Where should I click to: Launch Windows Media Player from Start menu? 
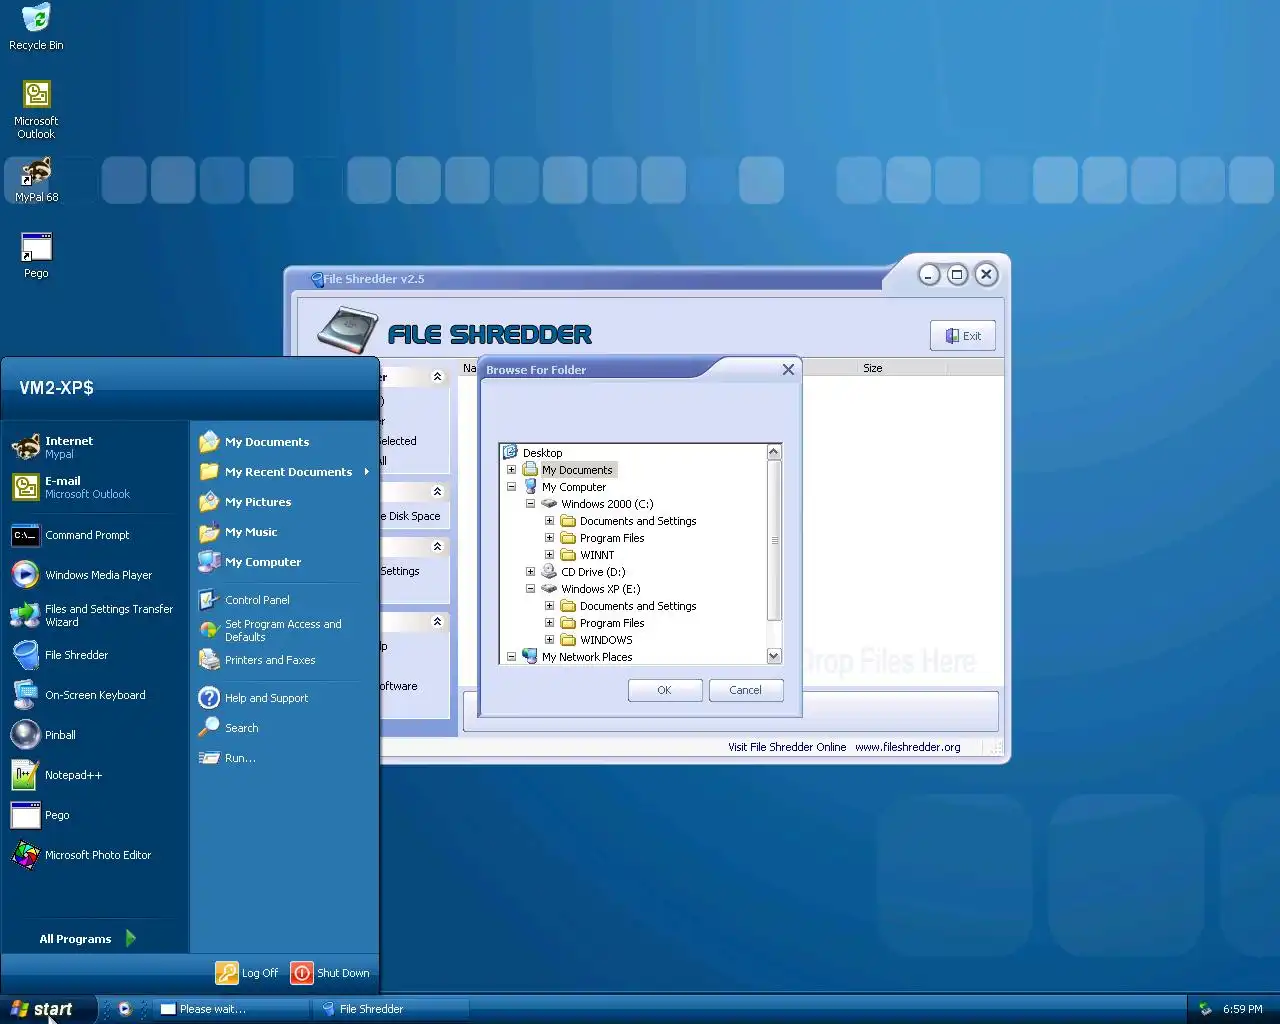[x=95, y=575]
